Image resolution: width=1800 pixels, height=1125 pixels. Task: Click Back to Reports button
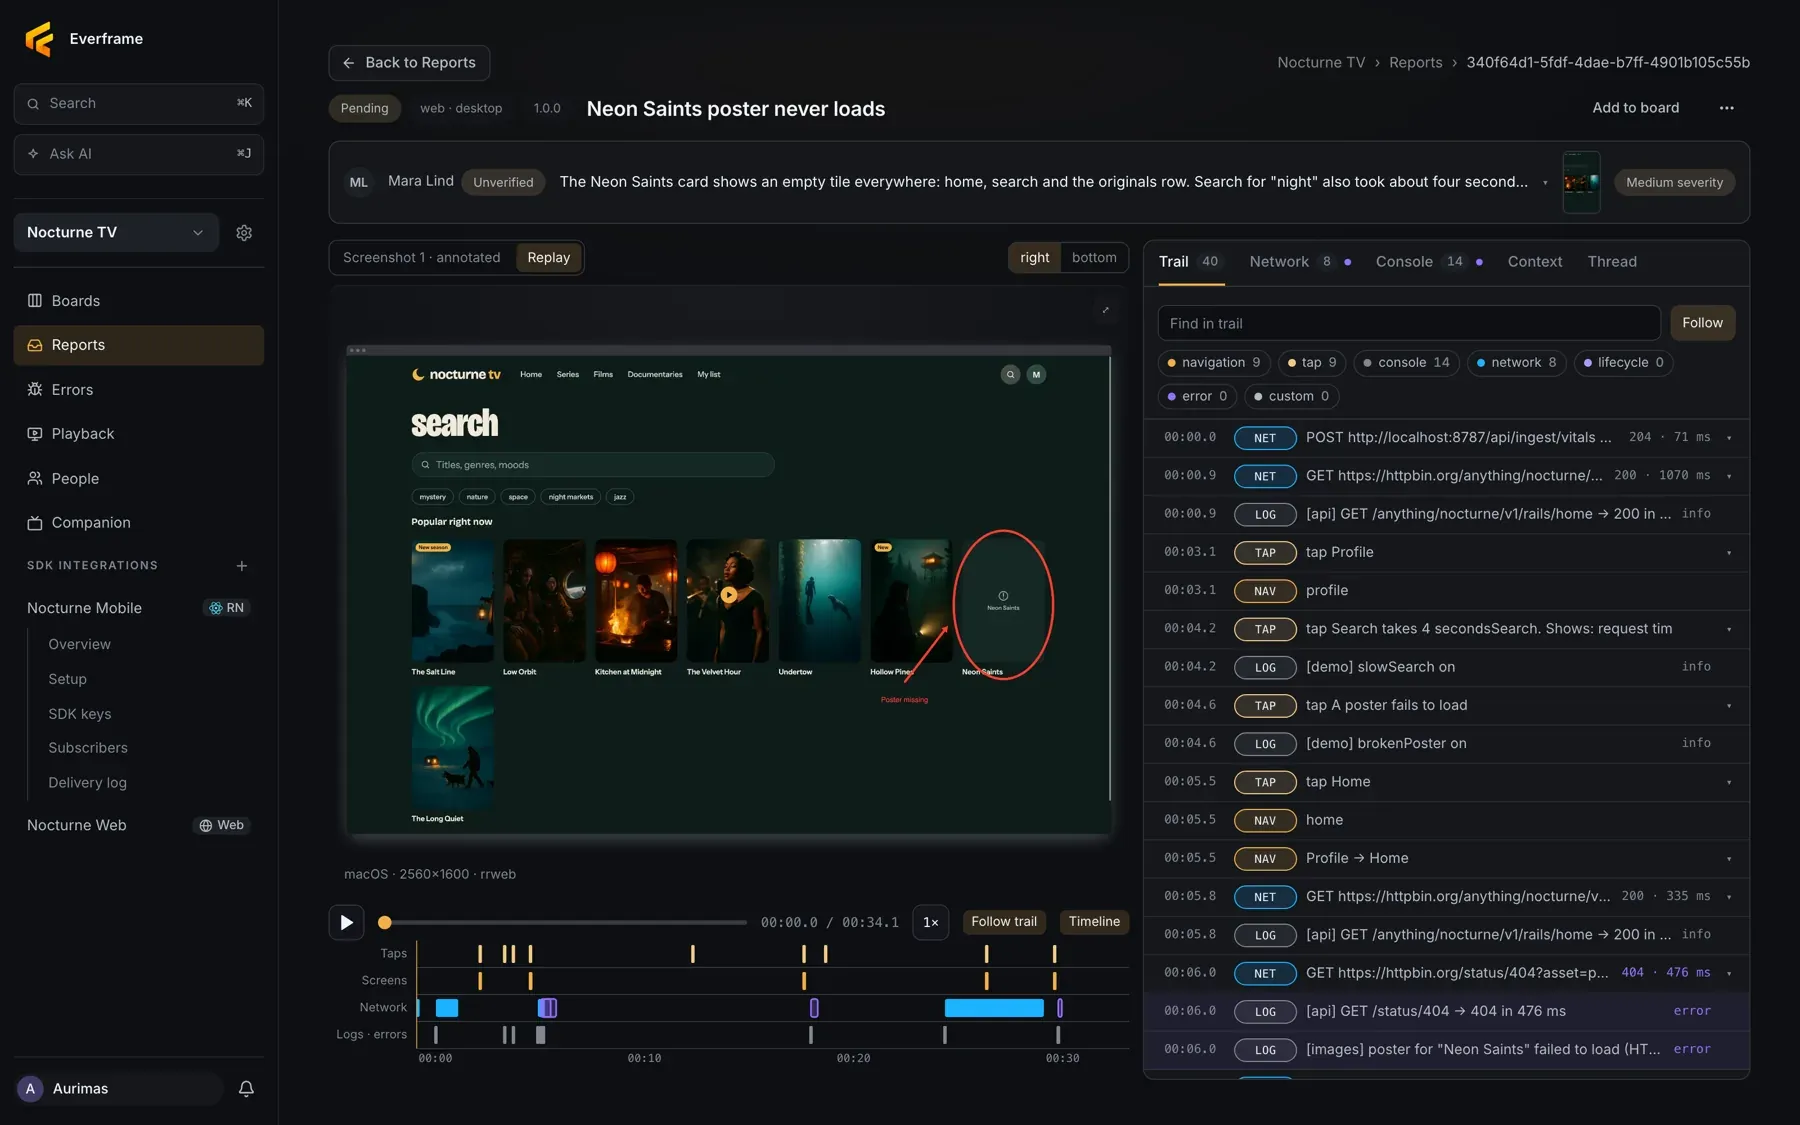click(409, 63)
